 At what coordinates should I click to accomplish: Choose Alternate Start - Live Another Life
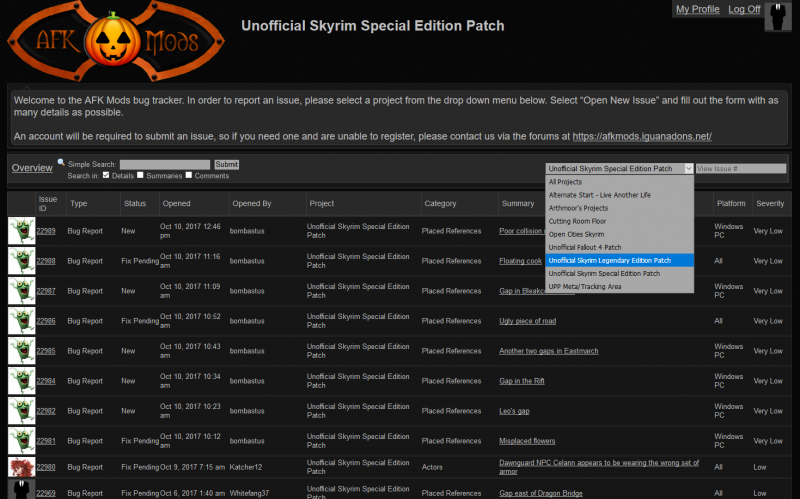[x=619, y=195]
